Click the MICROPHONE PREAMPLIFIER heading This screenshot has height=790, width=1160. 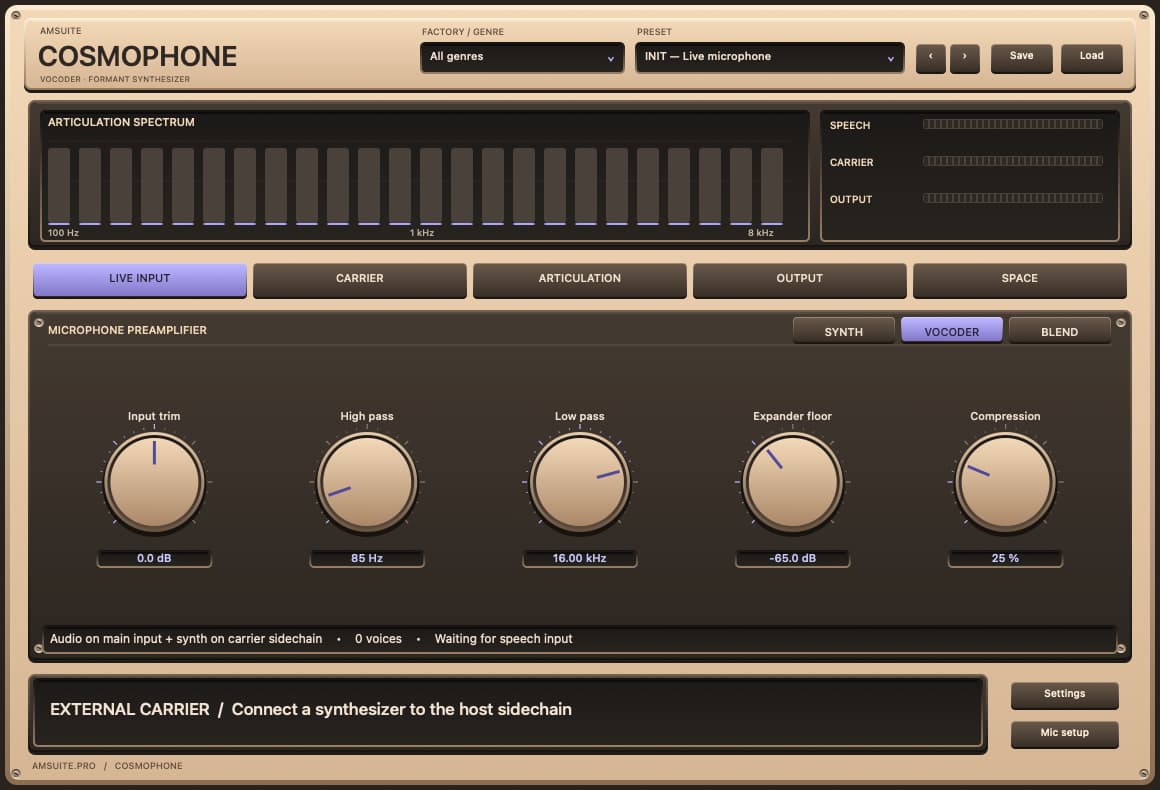coord(127,331)
